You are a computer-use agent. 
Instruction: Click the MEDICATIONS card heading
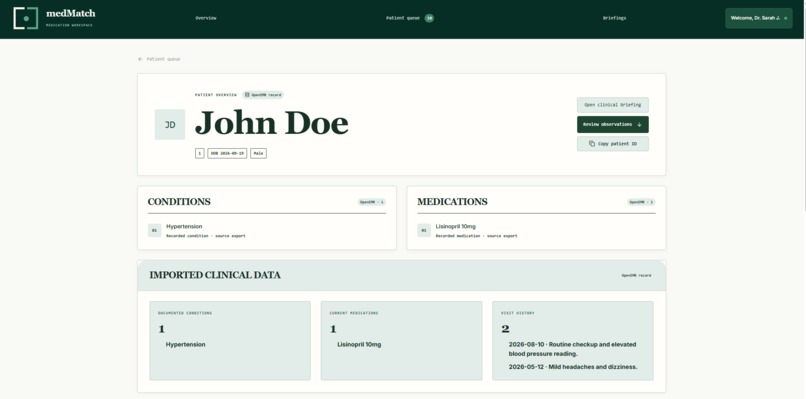[x=452, y=202]
